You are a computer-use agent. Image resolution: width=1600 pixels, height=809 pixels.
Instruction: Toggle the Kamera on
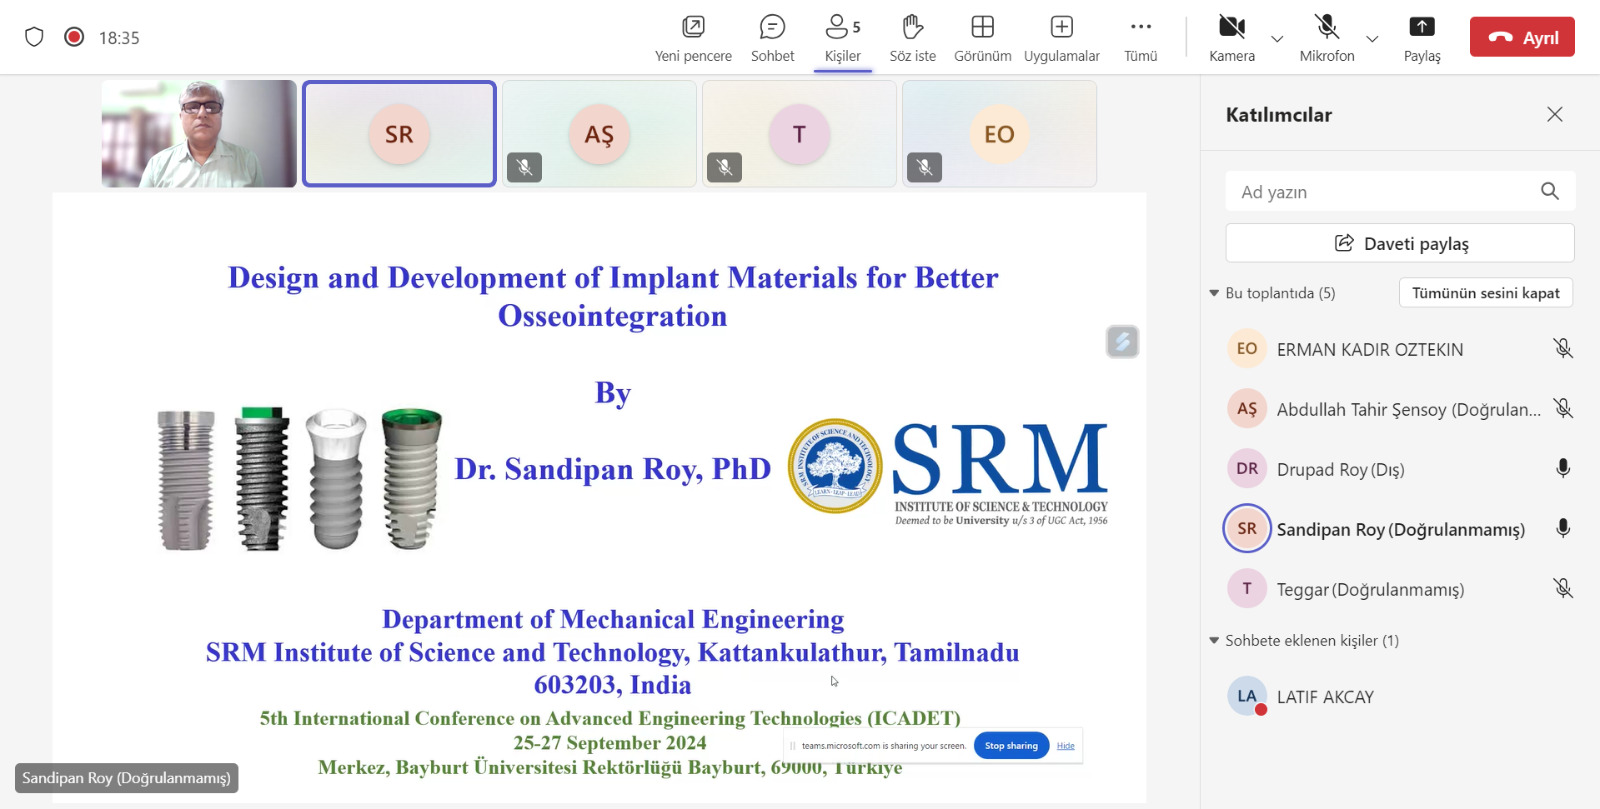(x=1231, y=27)
